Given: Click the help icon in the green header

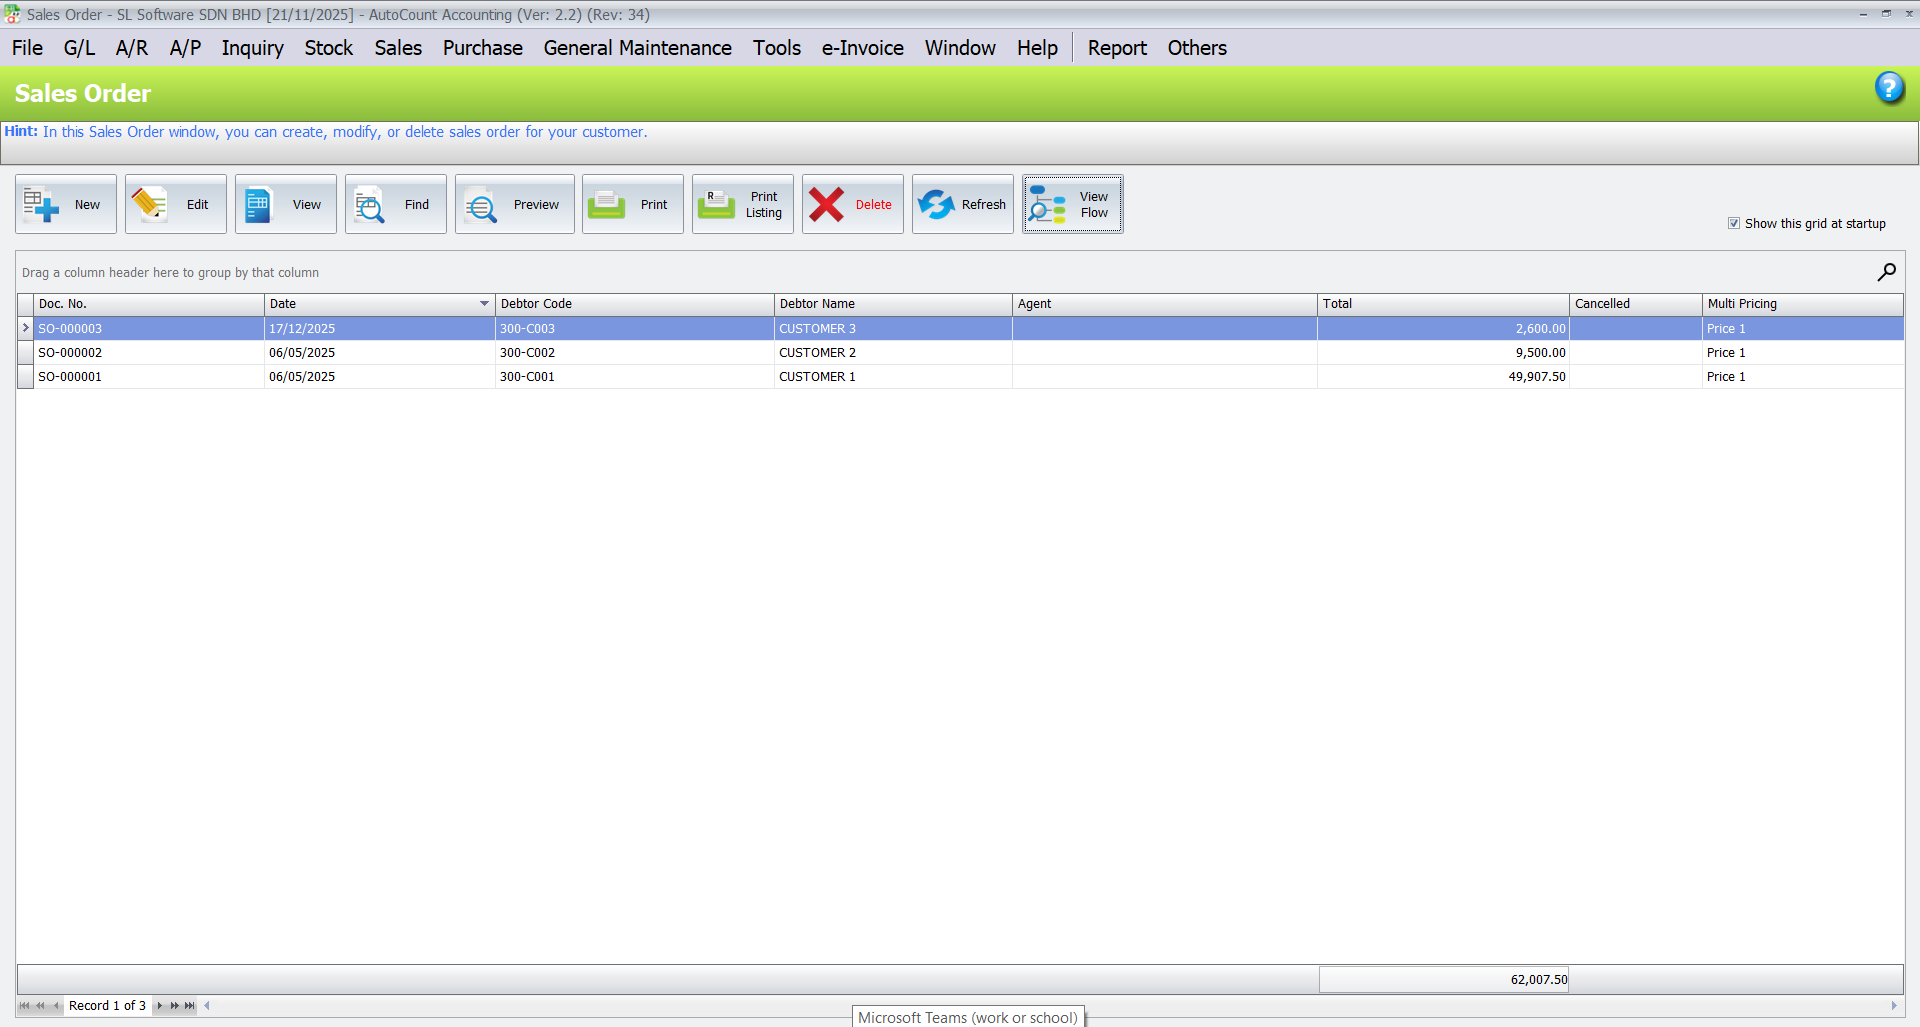Looking at the screenshot, I should [1890, 88].
